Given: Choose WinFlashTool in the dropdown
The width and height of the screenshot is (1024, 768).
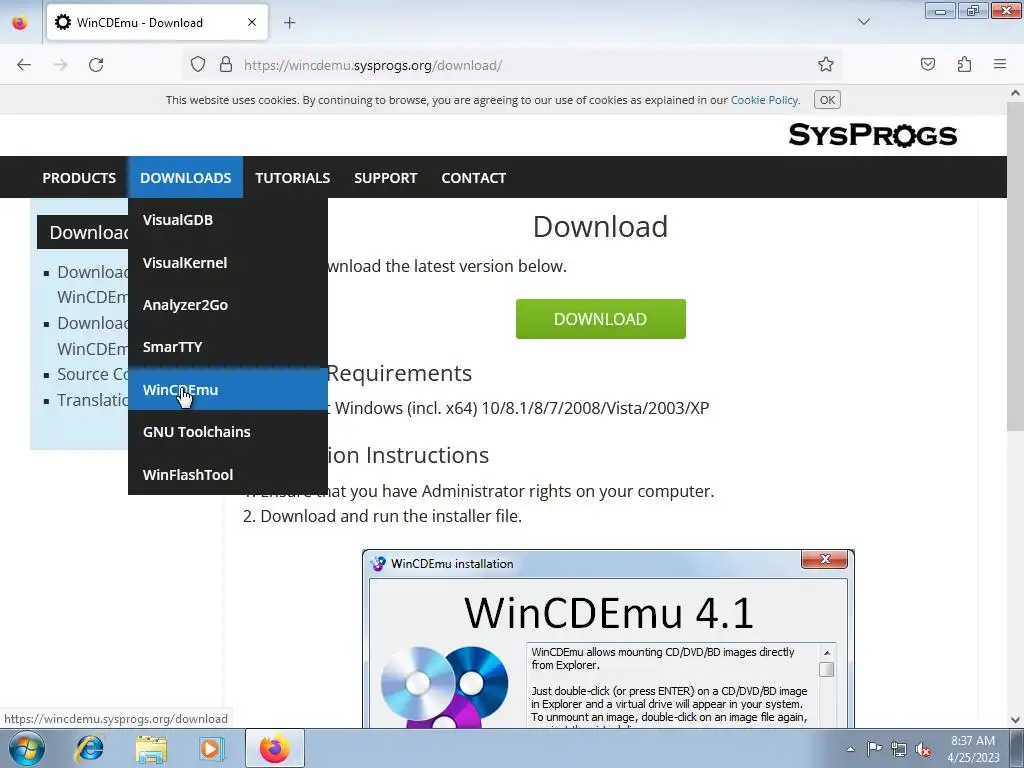Looking at the screenshot, I should pyautogui.click(x=227, y=475).
